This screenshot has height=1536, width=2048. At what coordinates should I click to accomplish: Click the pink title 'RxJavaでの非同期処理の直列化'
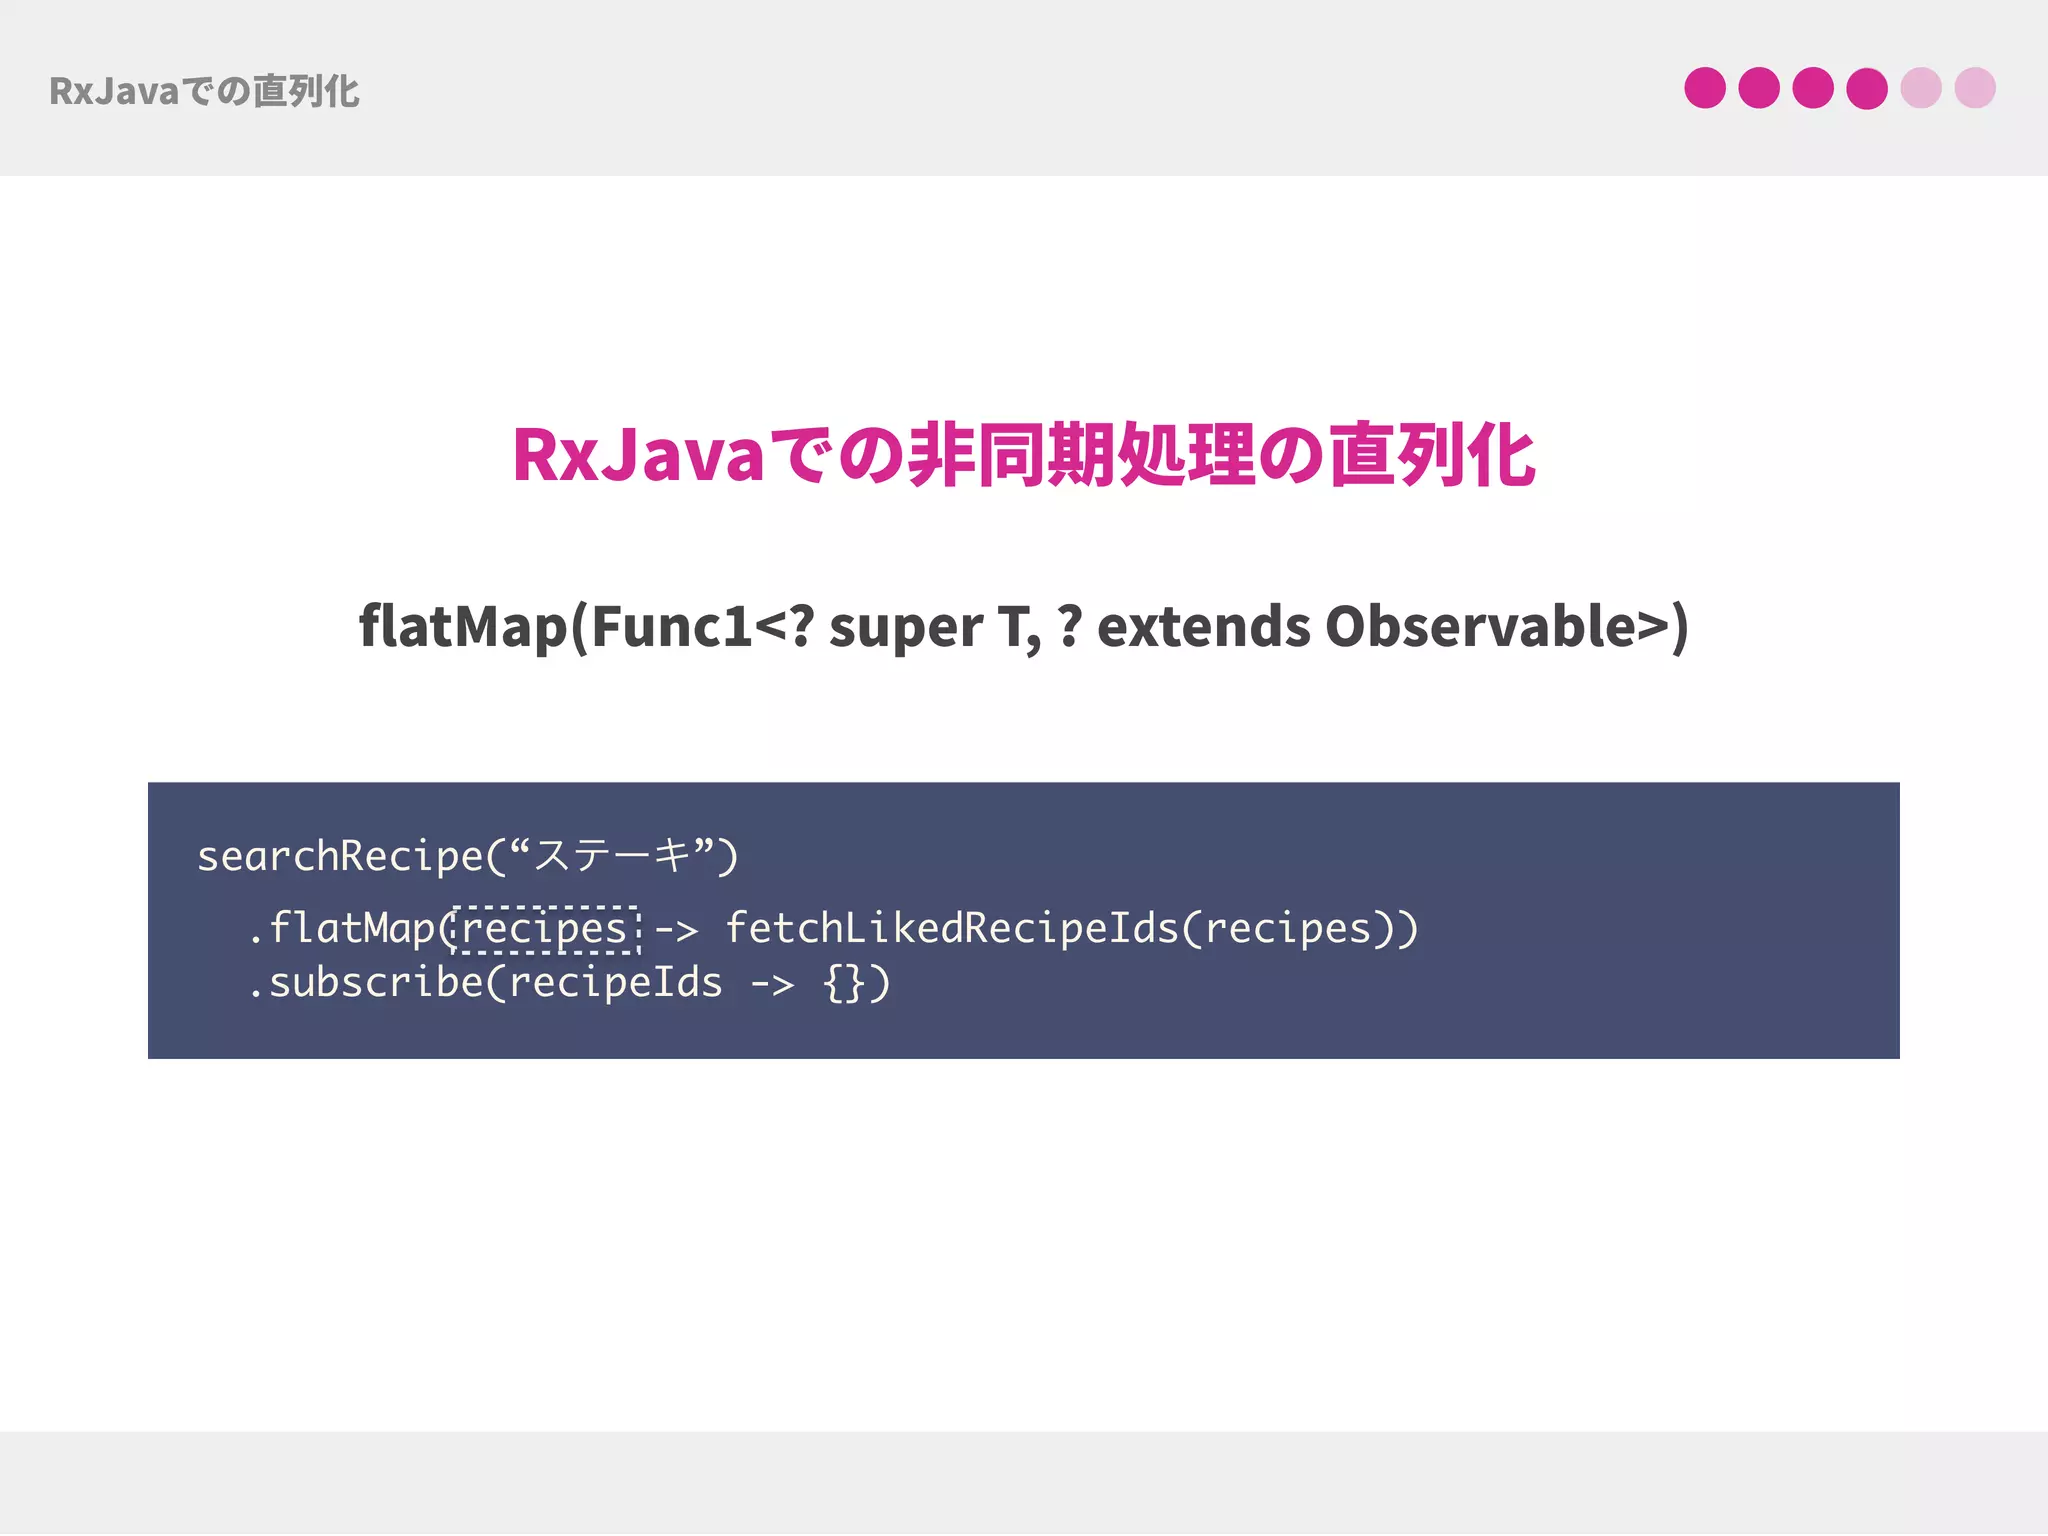(x=1023, y=456)
